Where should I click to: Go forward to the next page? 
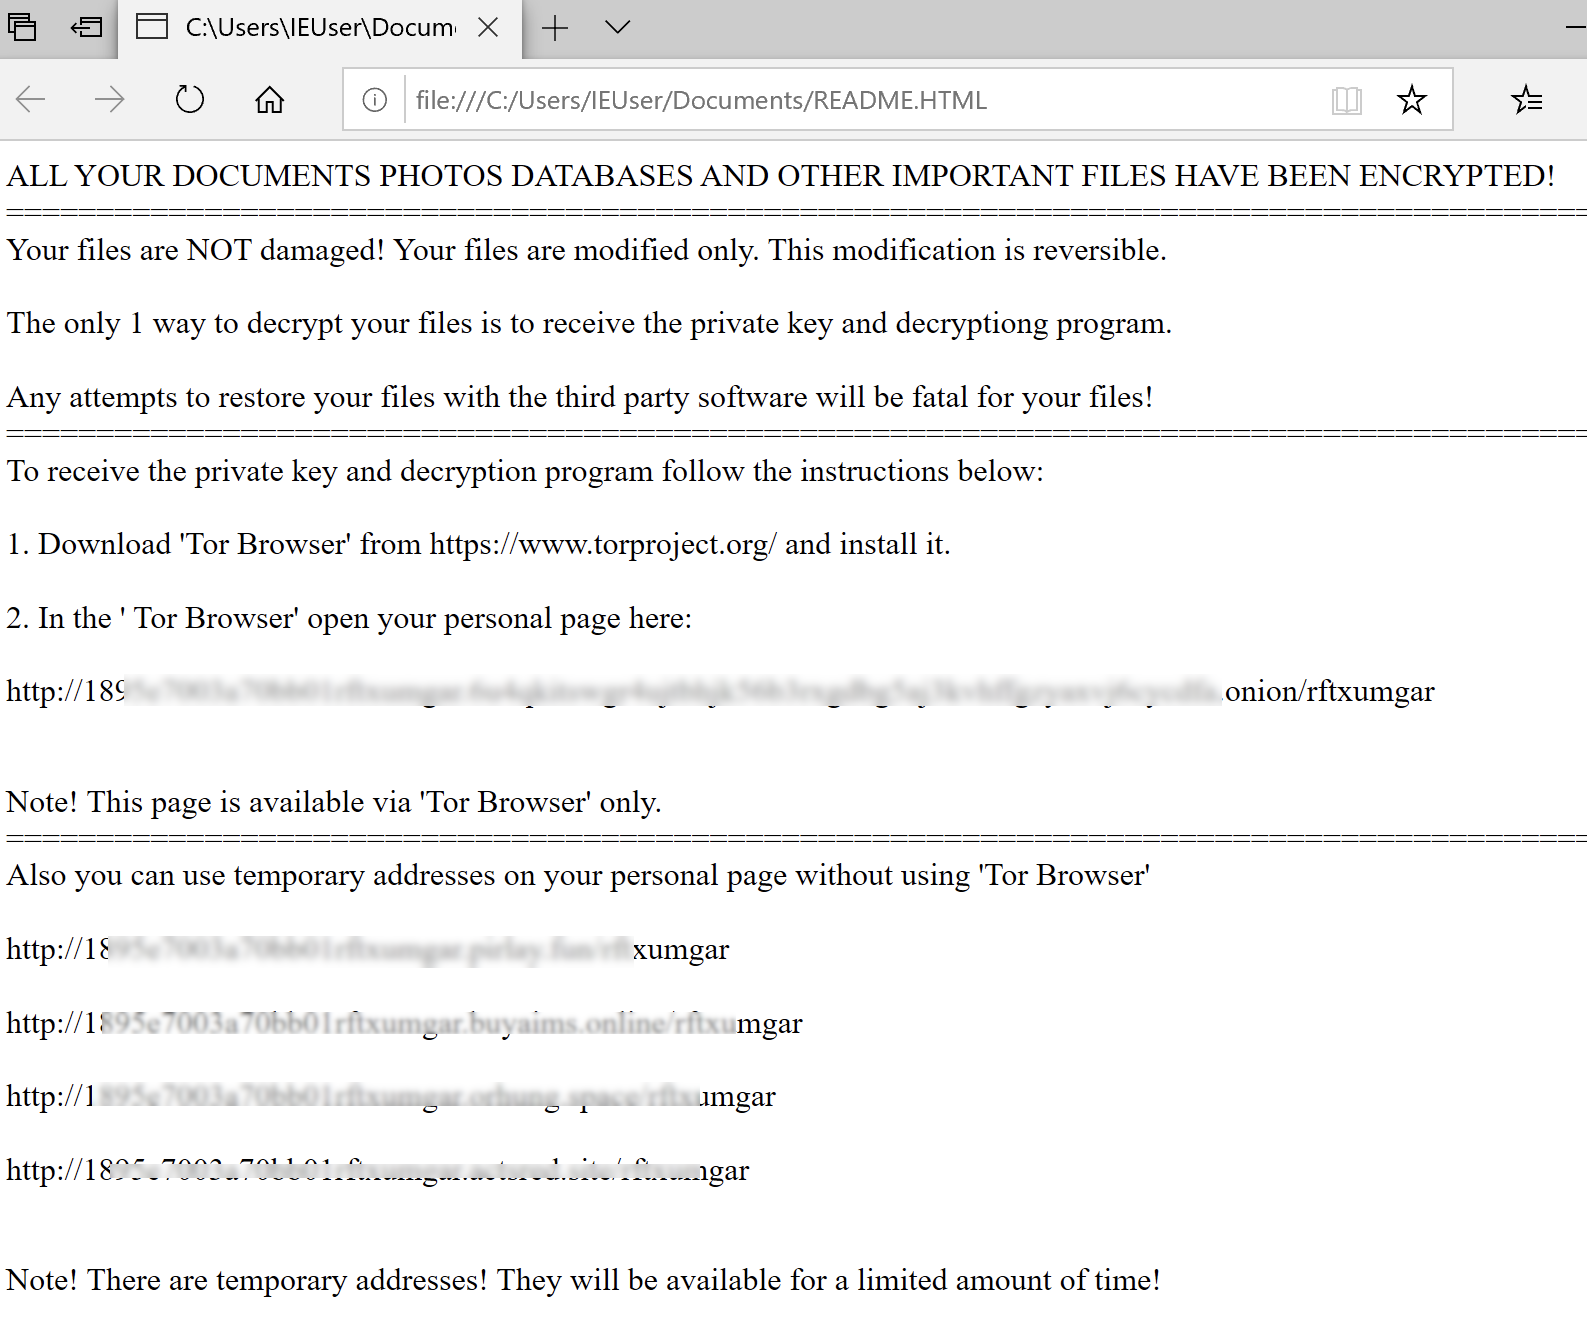pyautogui.click(x=109, y=100)
